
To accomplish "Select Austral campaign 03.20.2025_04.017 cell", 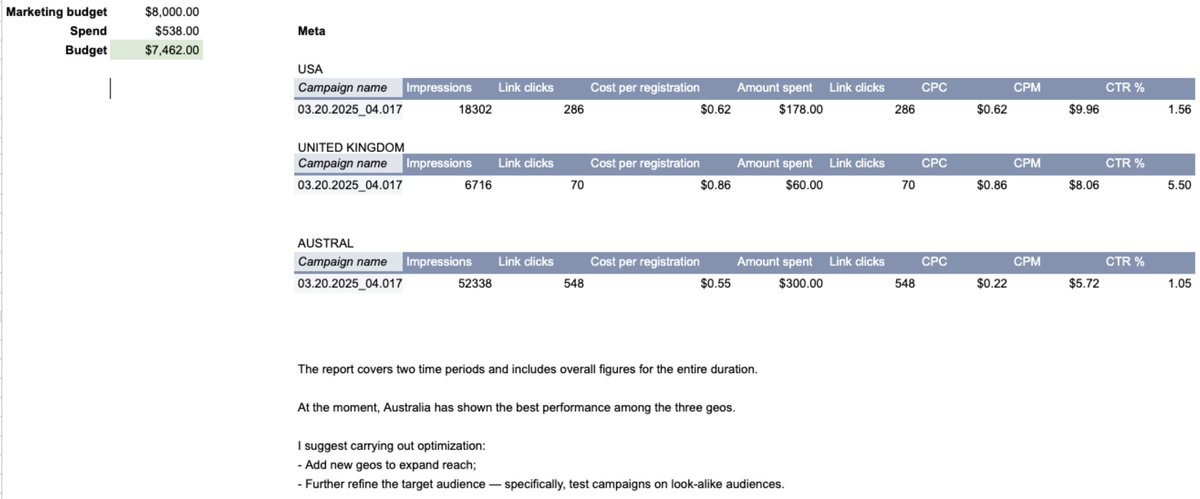I will [350, 283].
